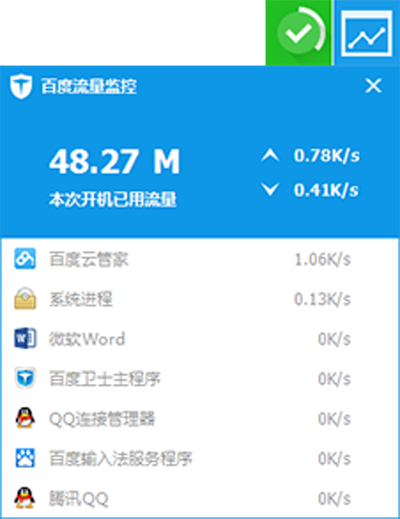Select the 系统进程 row label
Screen dimensions: 400x519
tap(81, 299)
